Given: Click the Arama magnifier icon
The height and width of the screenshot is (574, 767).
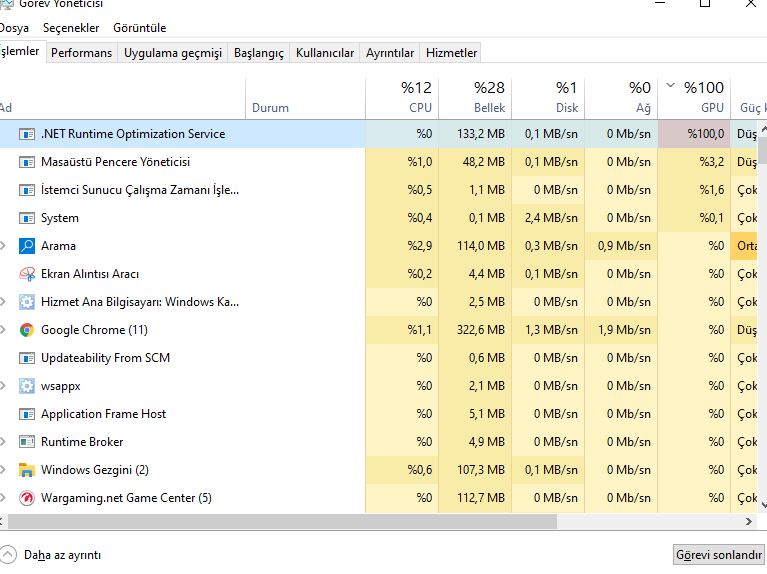Looking at the screenshot, I should click(x=26, y=246).
